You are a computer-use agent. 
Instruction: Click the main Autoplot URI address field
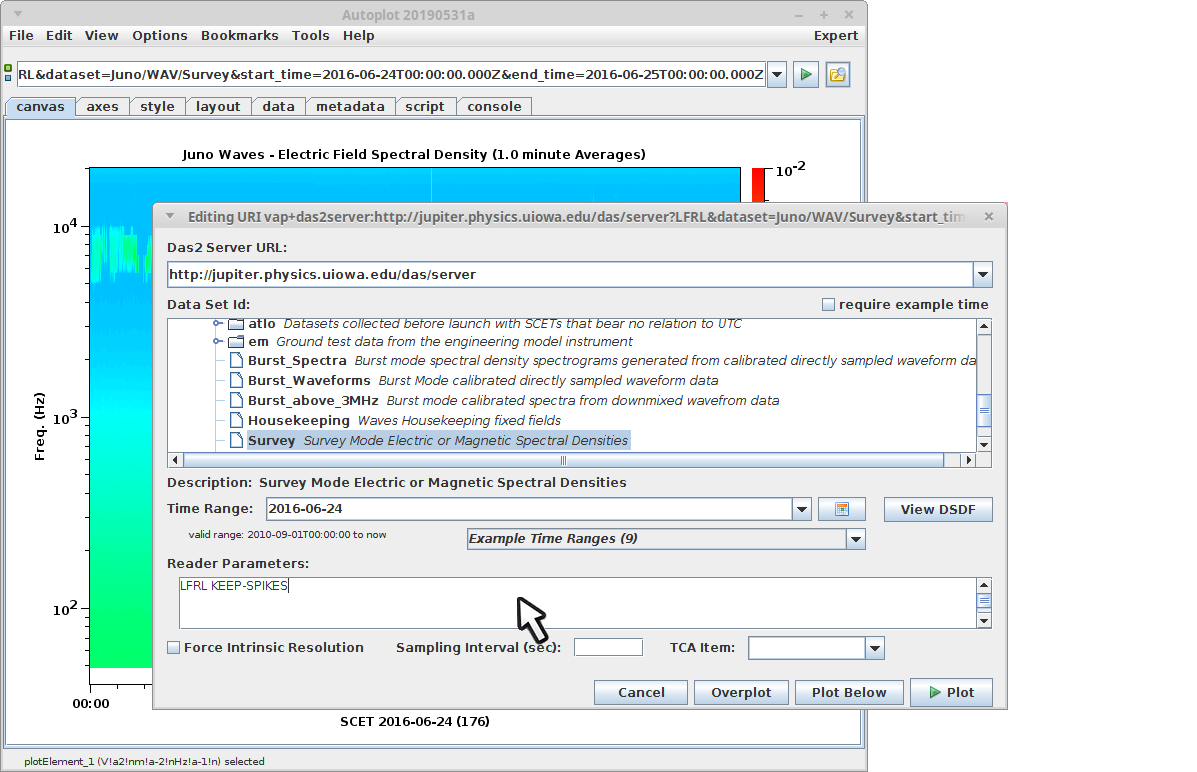pyautogui.click(x=391, y=75)
